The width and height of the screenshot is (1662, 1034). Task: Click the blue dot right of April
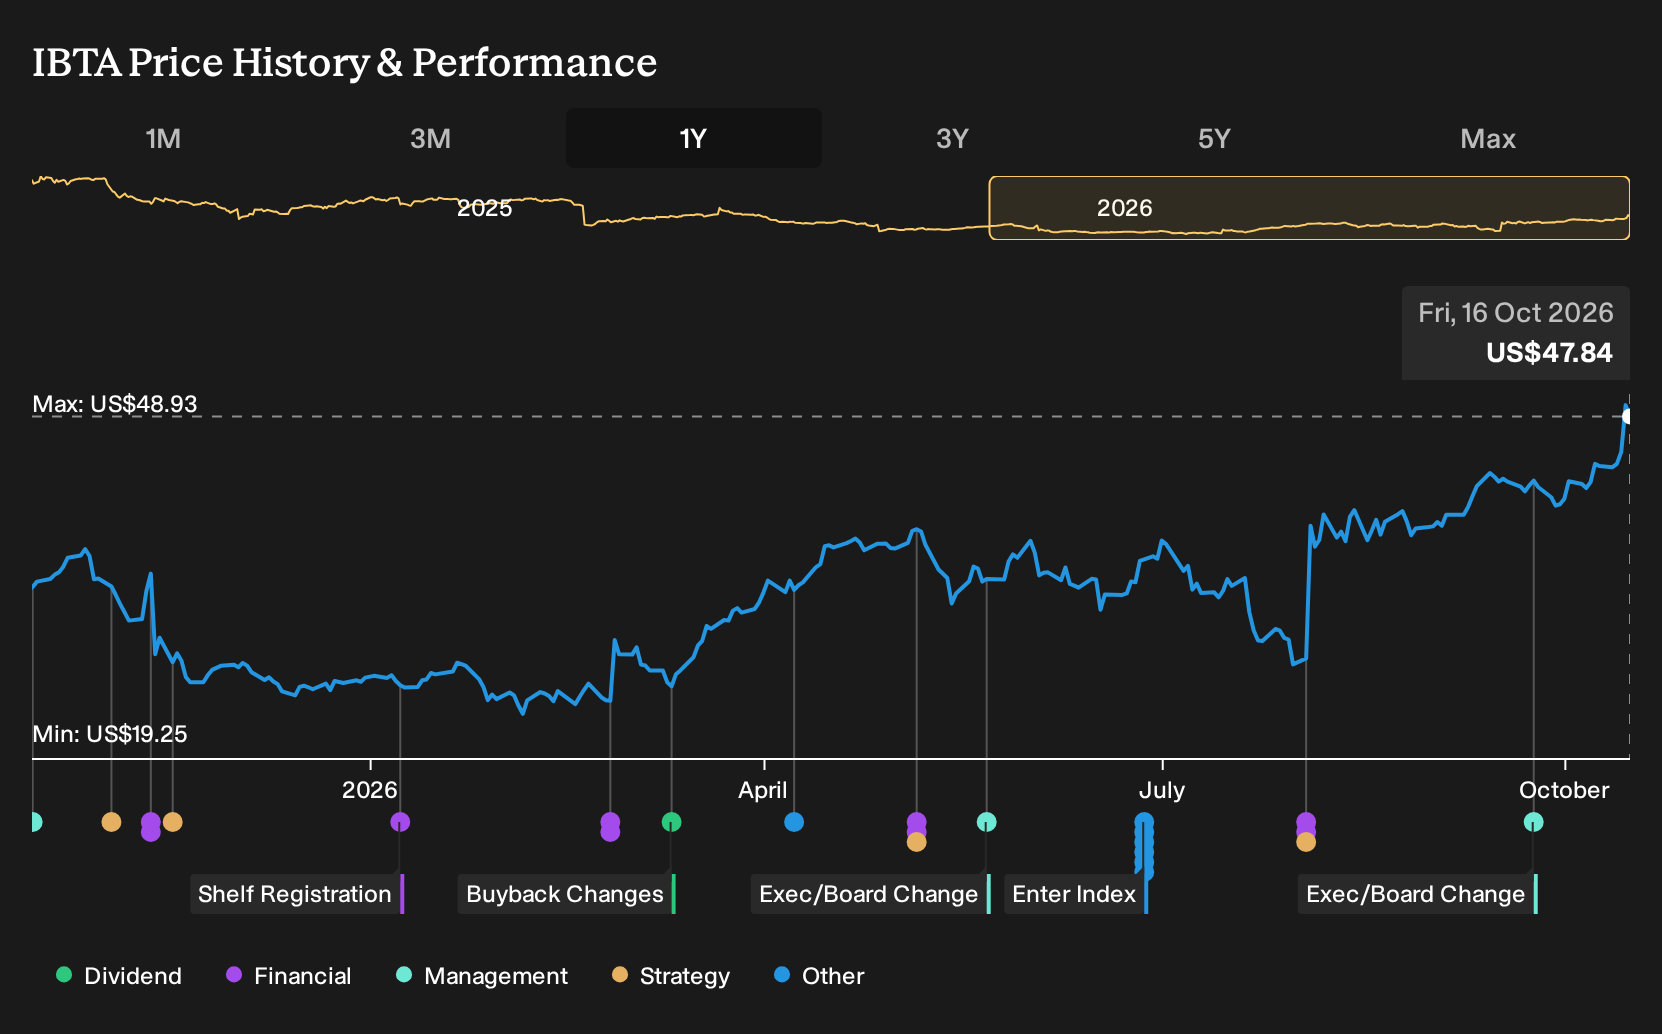[794, 822]
